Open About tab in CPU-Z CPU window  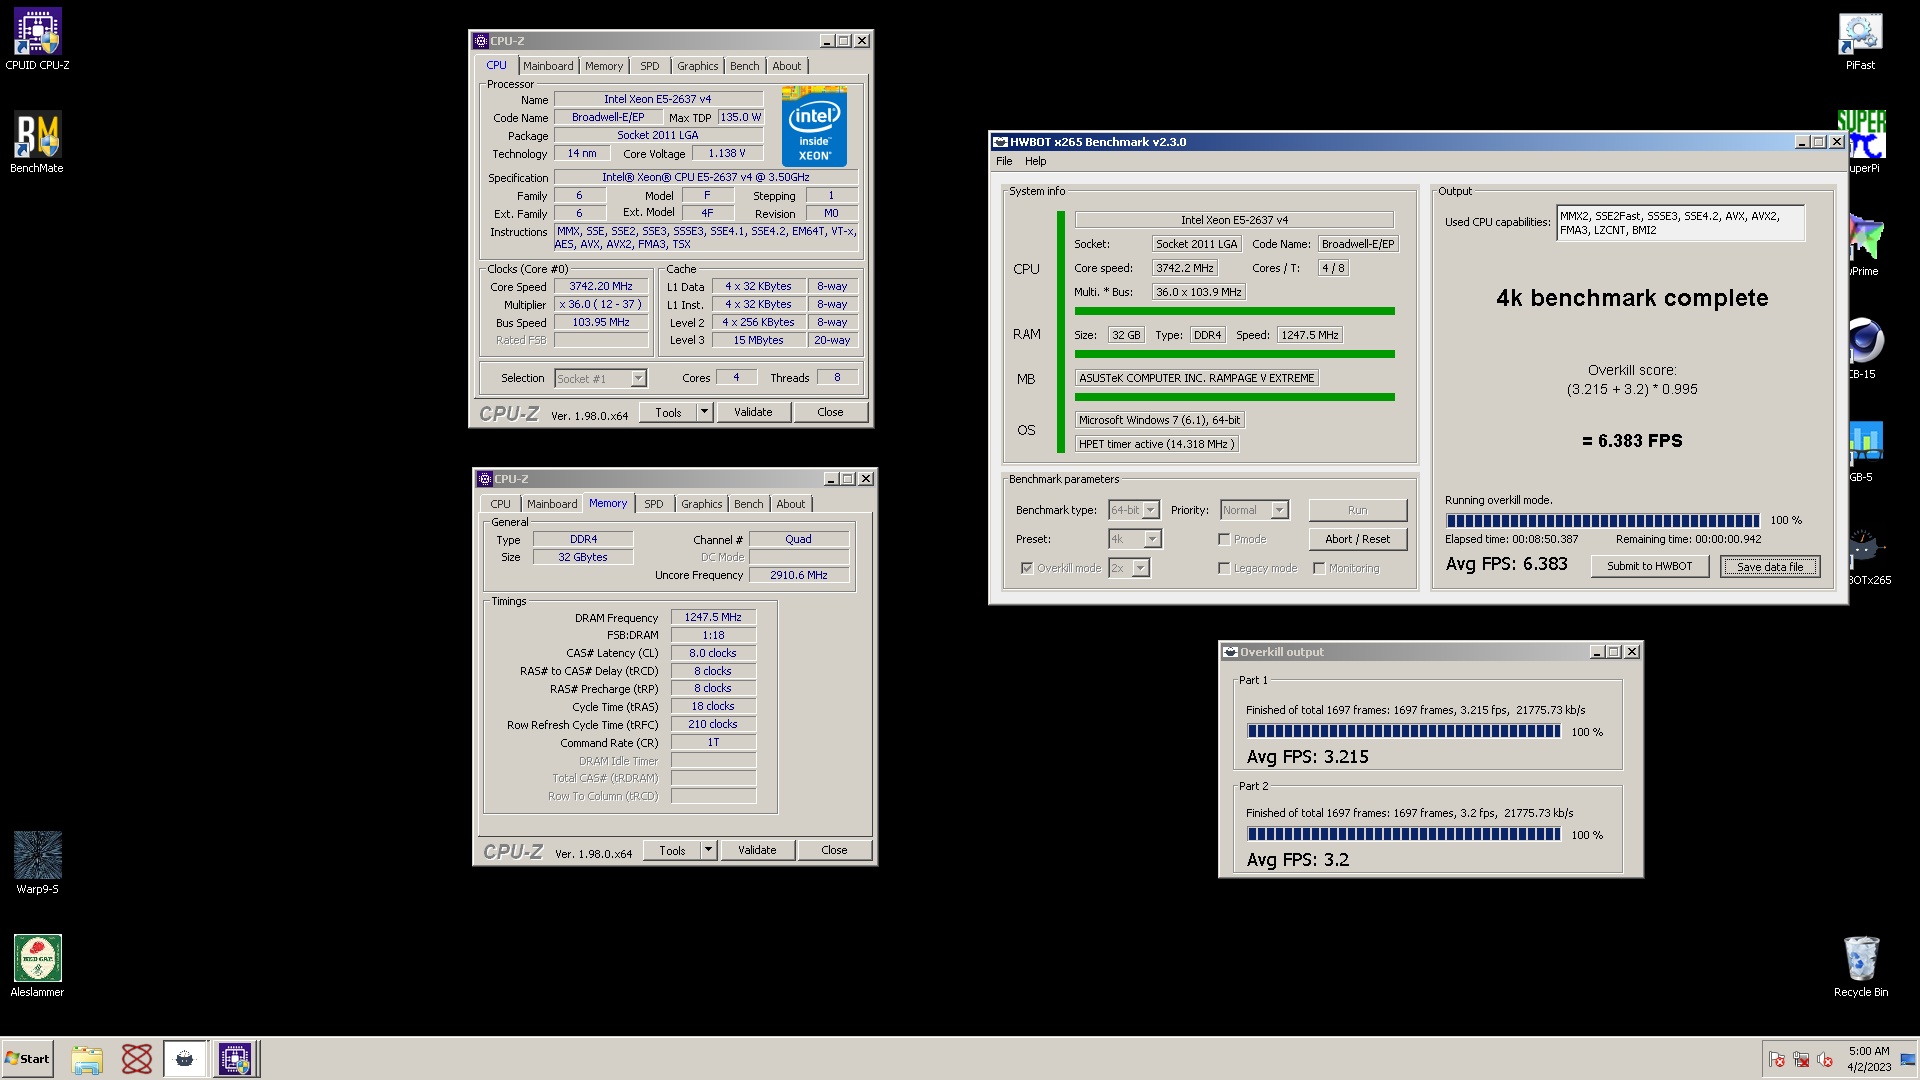(786, 66)
